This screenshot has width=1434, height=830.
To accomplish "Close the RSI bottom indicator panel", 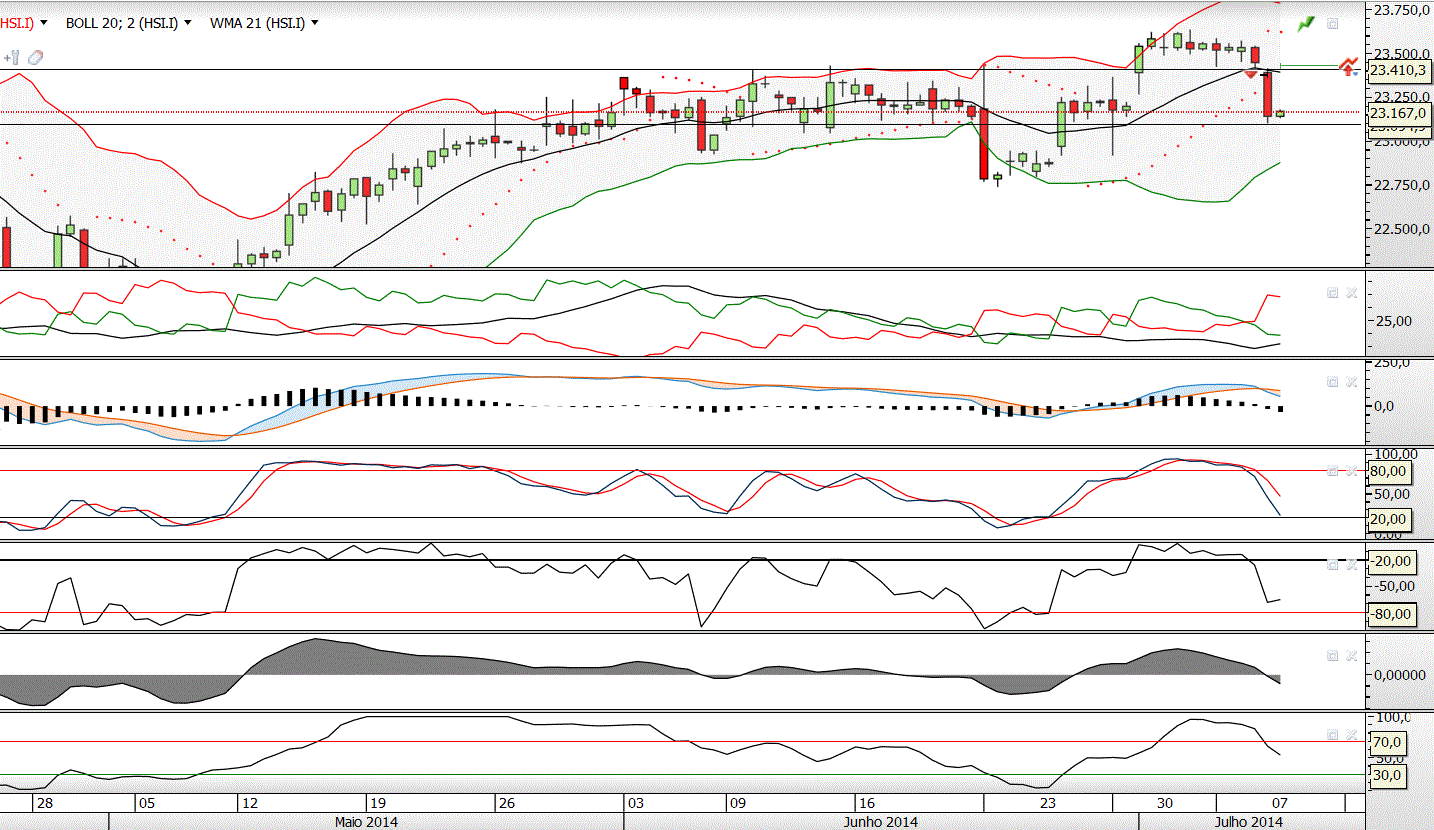I will pos(1351,734).
